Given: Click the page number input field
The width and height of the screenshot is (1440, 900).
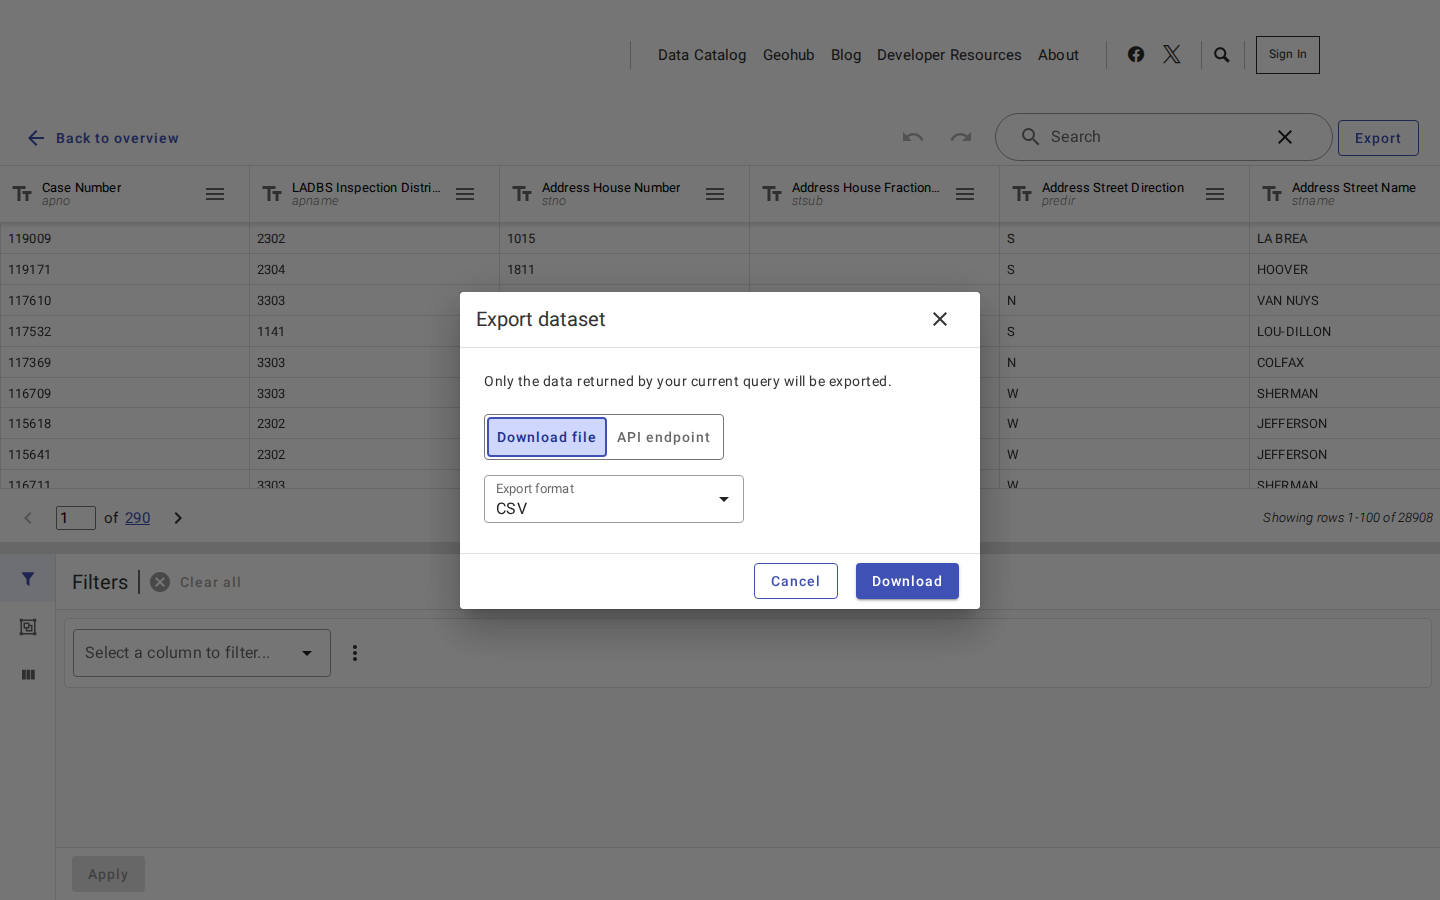Looking at the screenshot, I should [76, 518].
